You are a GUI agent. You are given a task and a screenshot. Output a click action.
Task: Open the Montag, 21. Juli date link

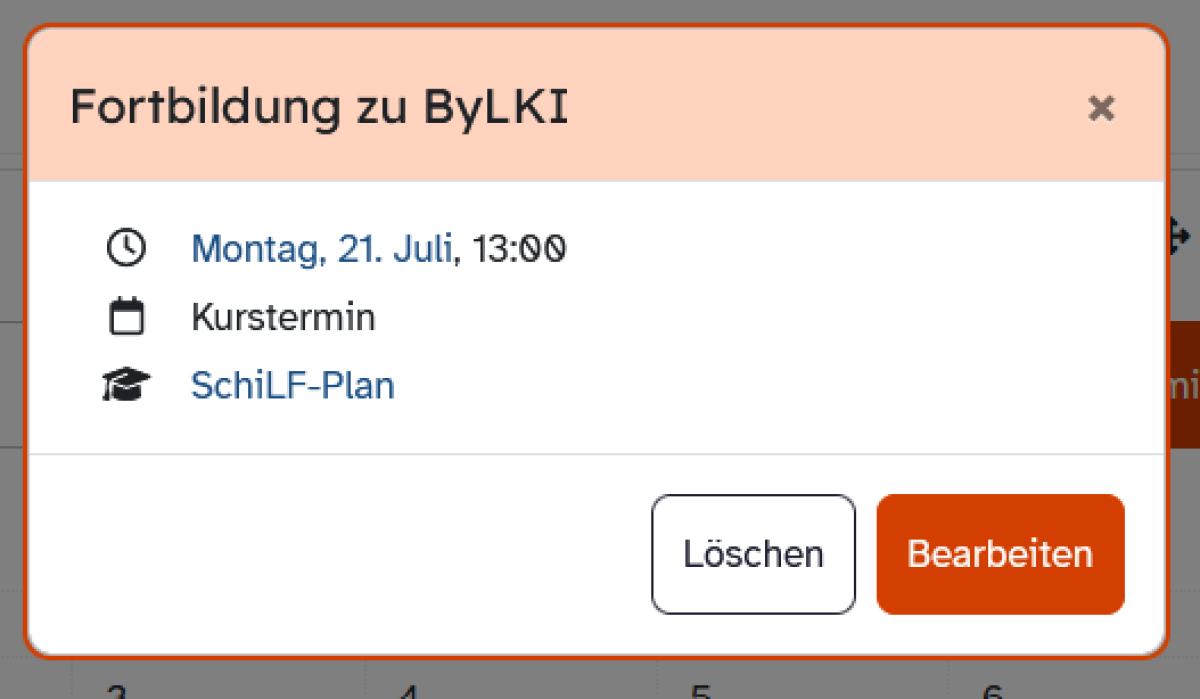(x=321, y=248)
